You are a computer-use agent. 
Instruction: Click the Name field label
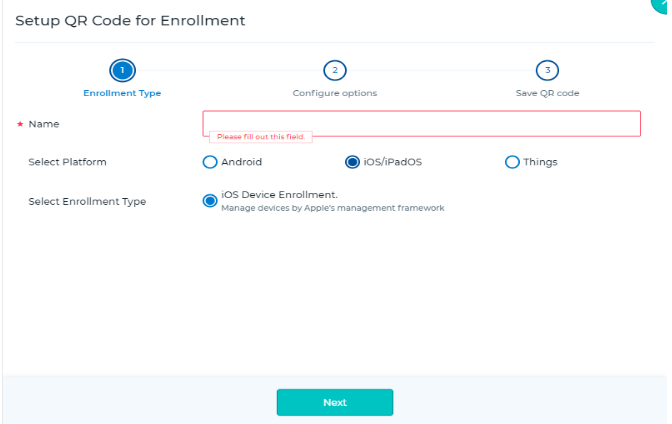coord(44,124)
